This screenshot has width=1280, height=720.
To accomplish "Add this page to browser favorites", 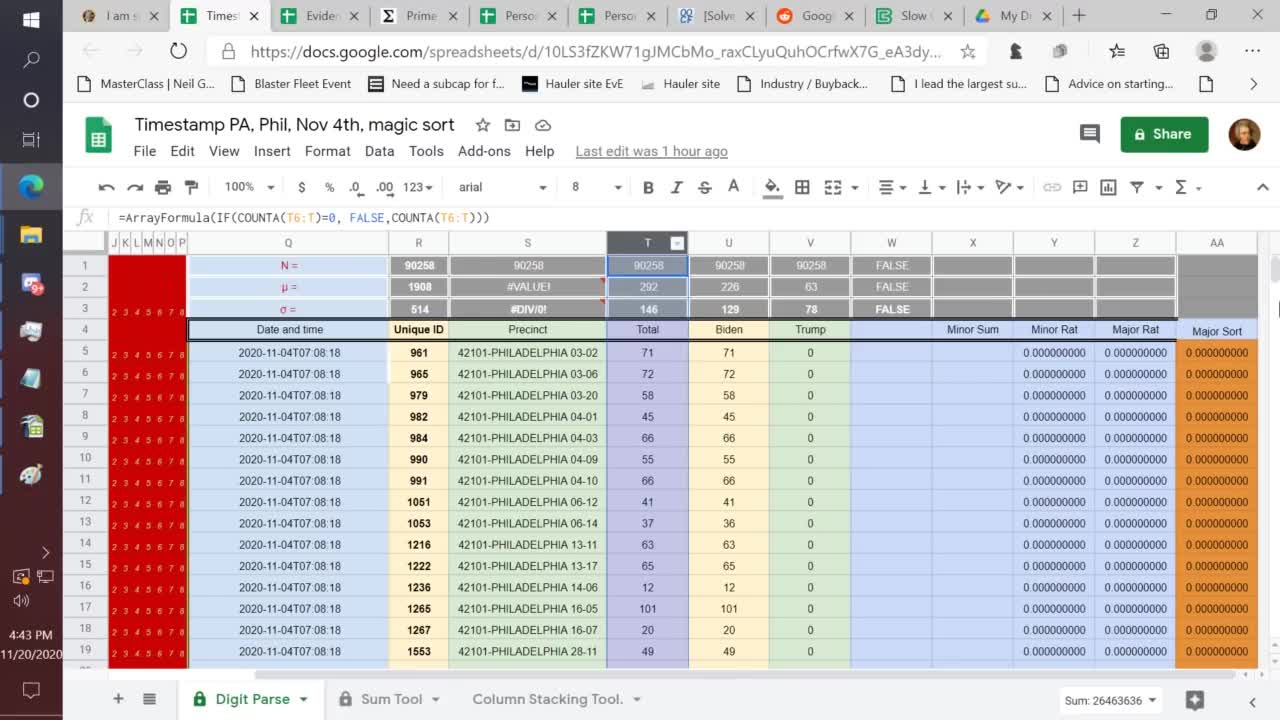I will [967, 51].
